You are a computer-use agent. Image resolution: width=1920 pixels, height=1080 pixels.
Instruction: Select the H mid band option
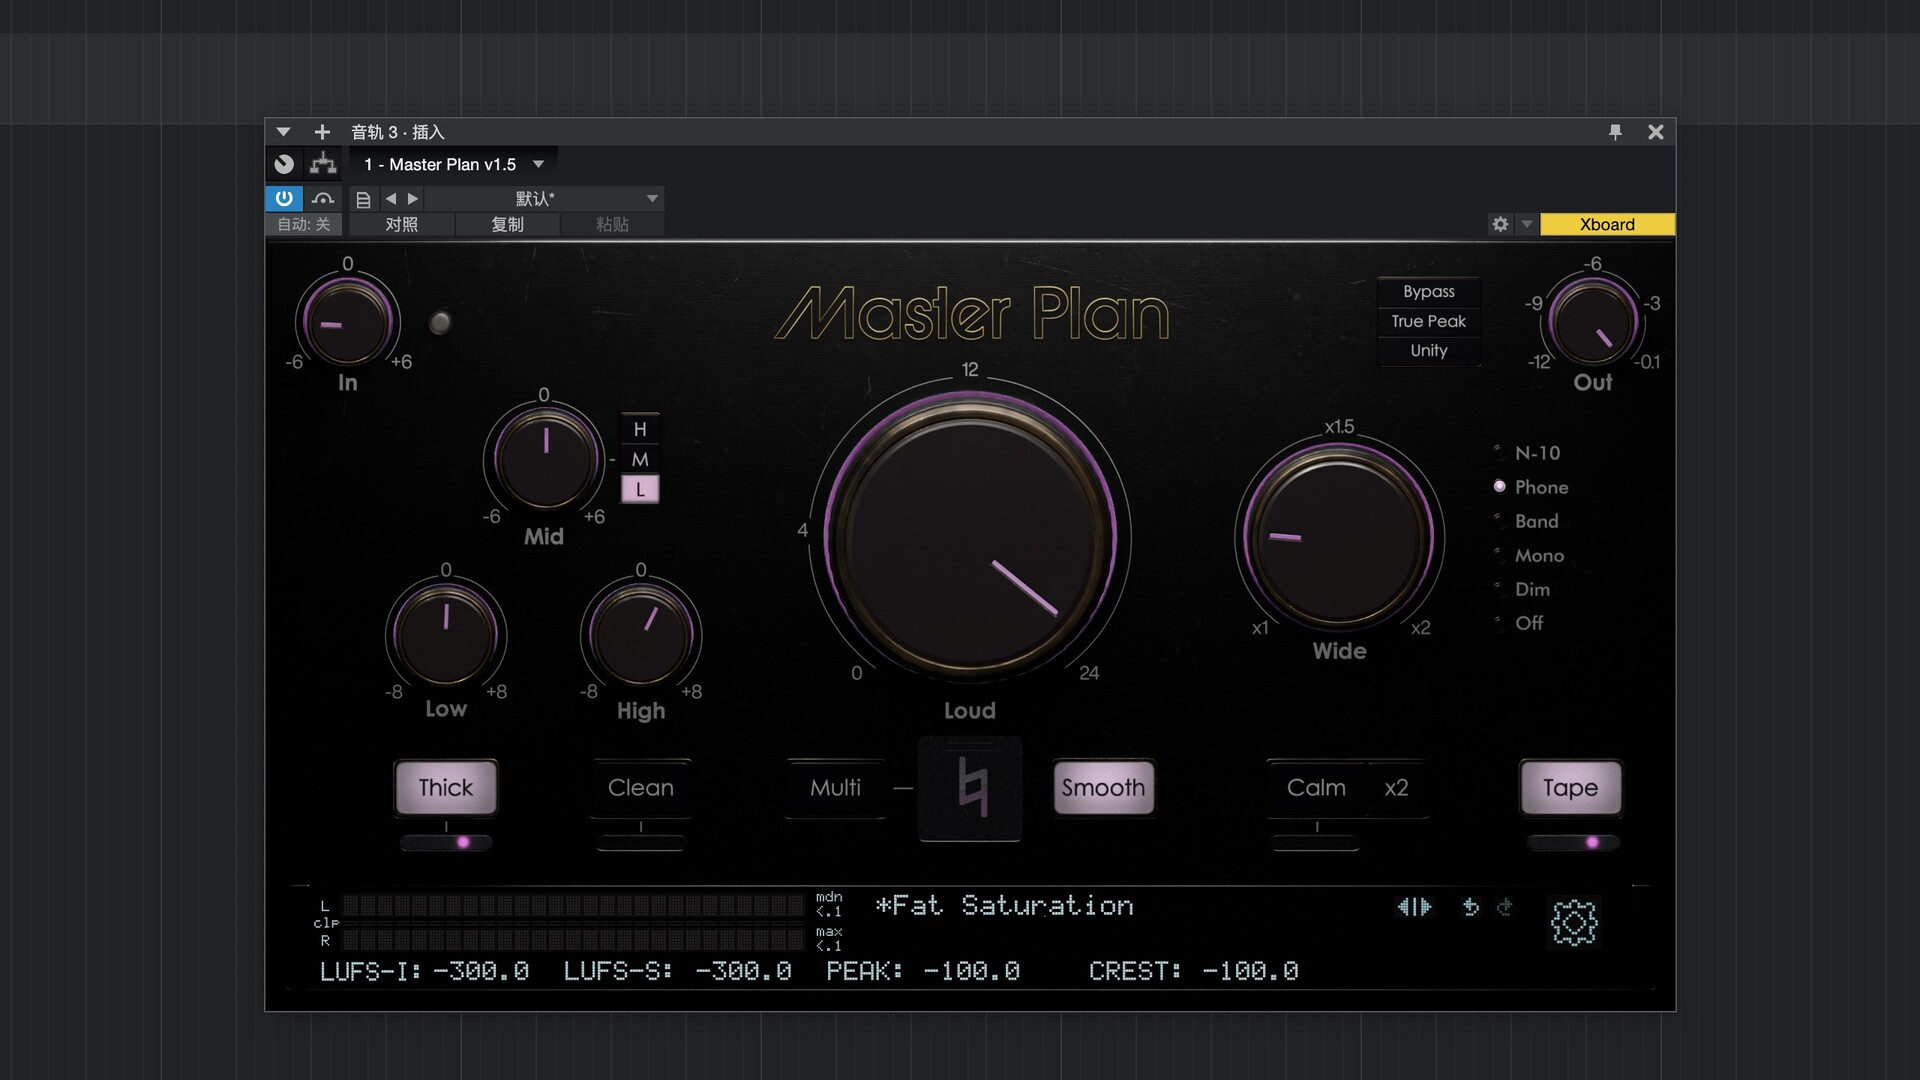[640, 429]
